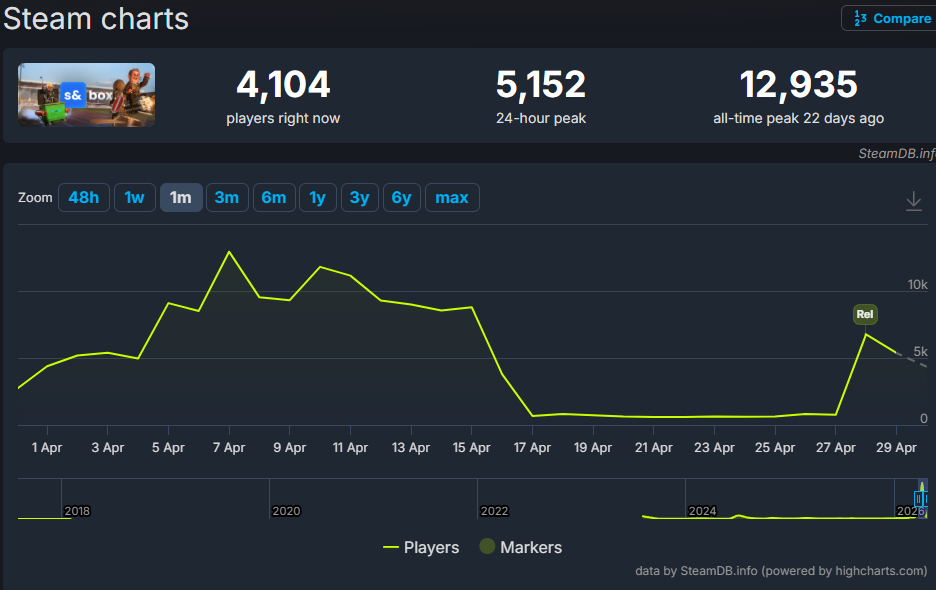The image size is (936, 590).
Task: Click the 12,935 all-time peak figure
Action: (799, 84)
